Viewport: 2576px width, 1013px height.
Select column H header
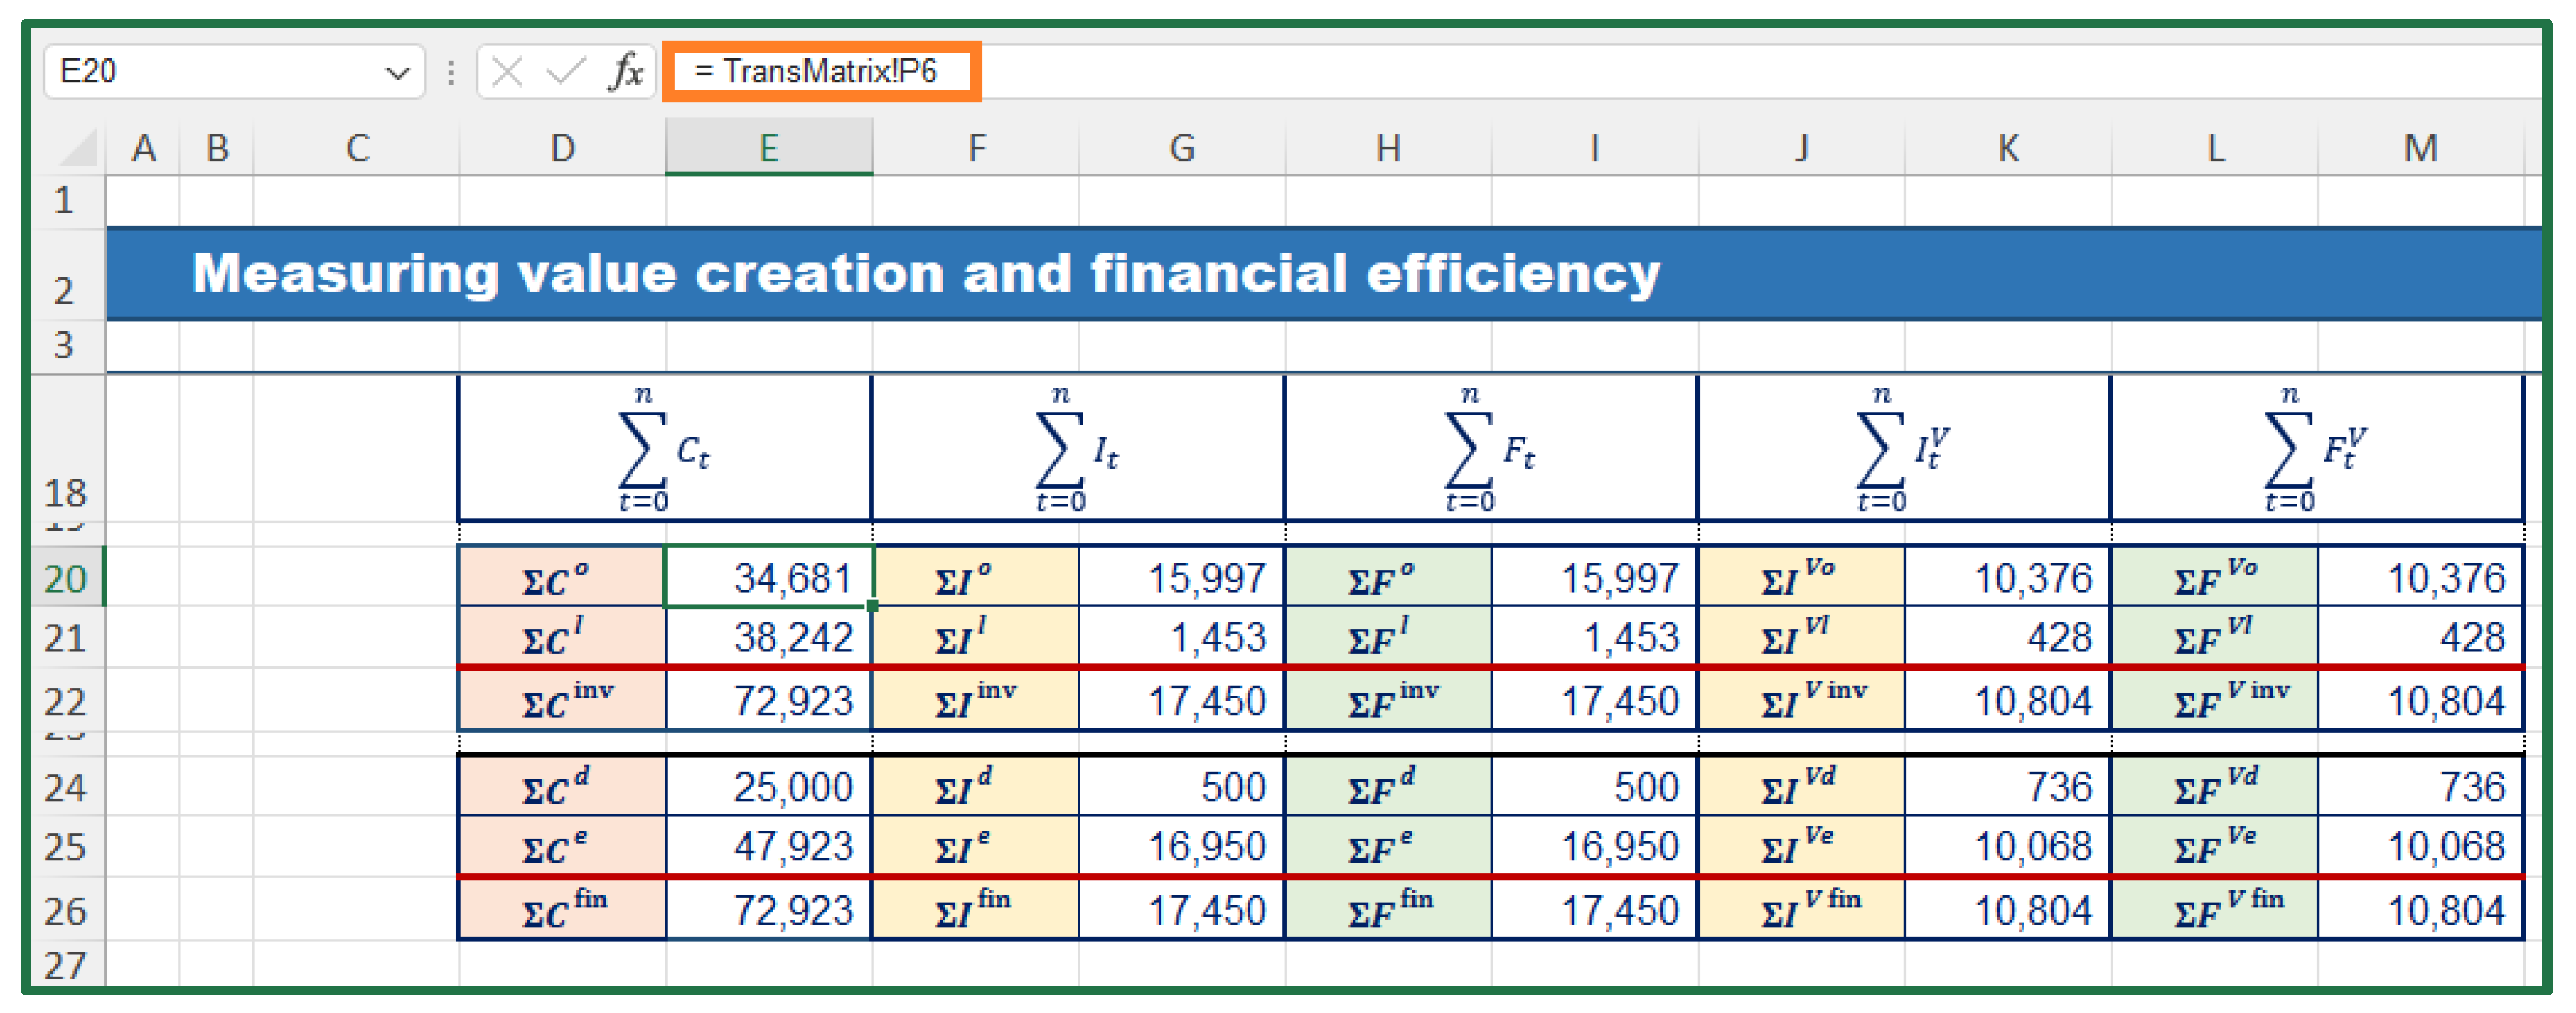1387,149
